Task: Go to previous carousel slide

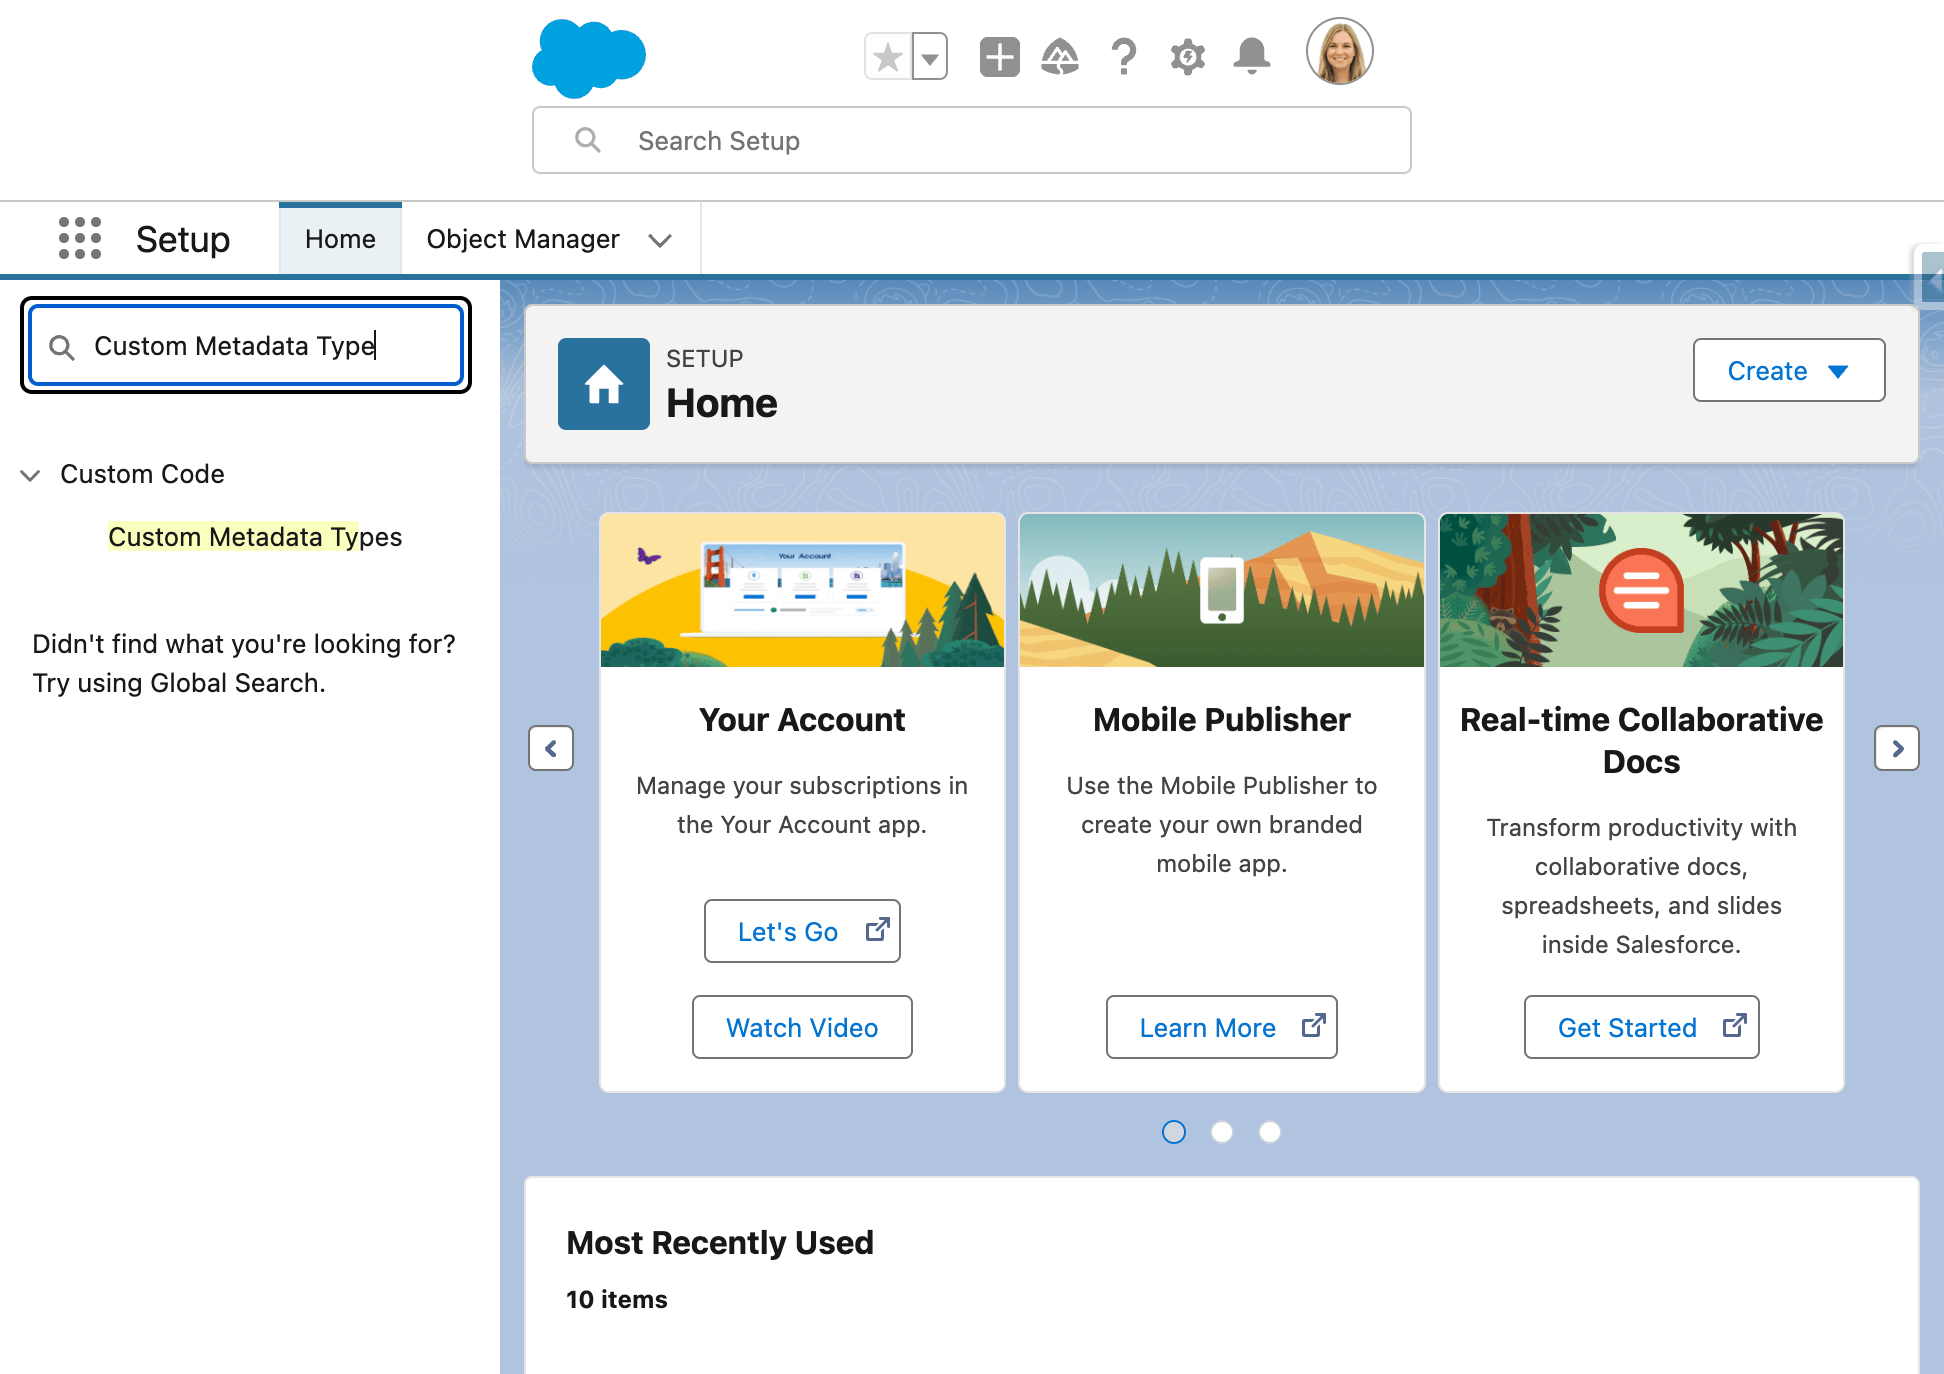Action: pyautogui.click(x=551, y=748)
